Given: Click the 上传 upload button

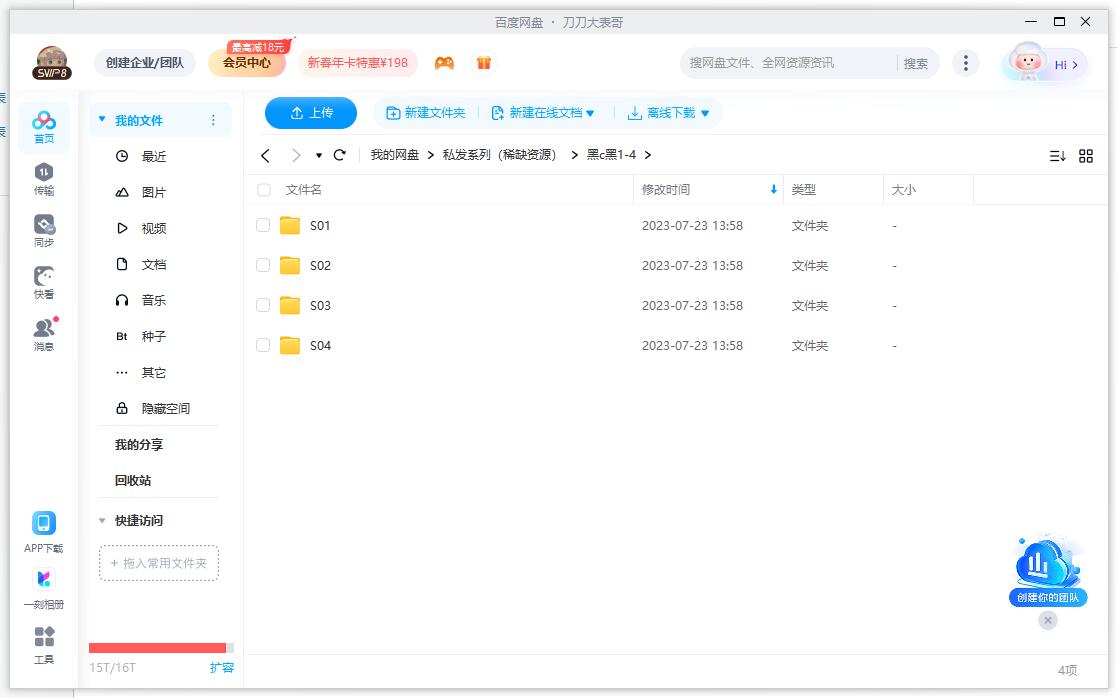Looking at the screenshot, I should pos(310,112).
